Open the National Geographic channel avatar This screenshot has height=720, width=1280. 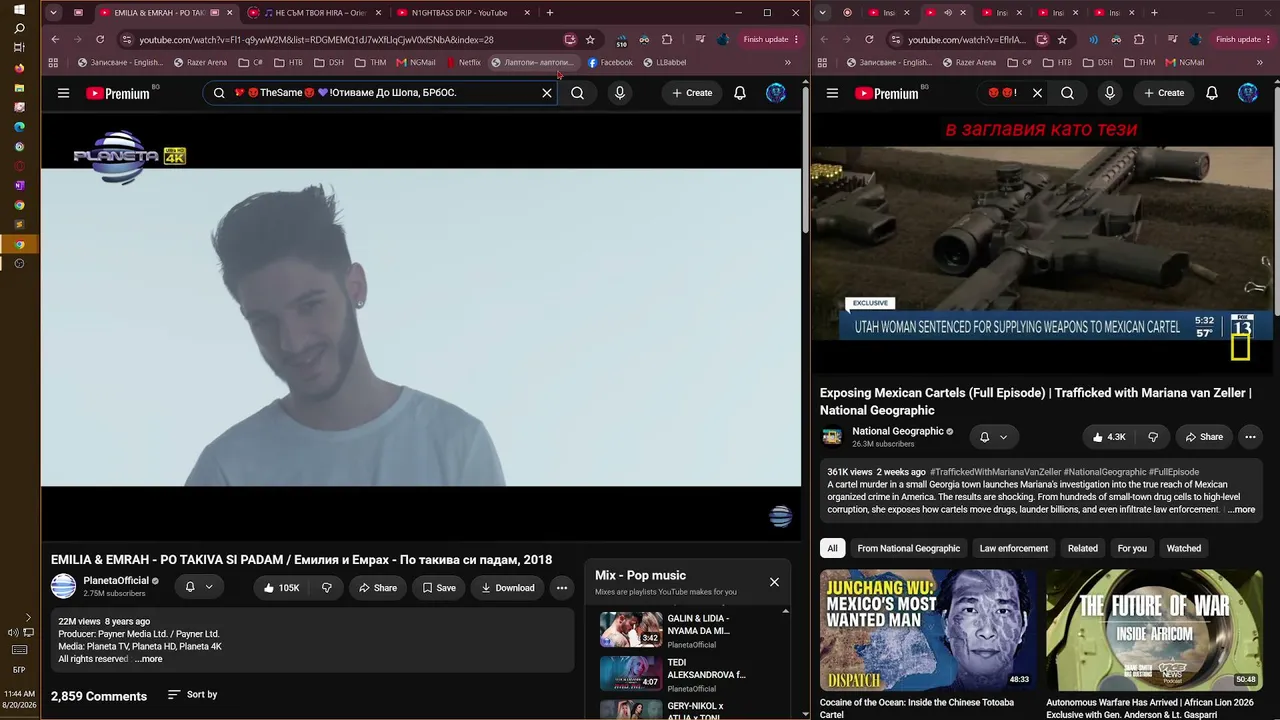coord(832,437)
